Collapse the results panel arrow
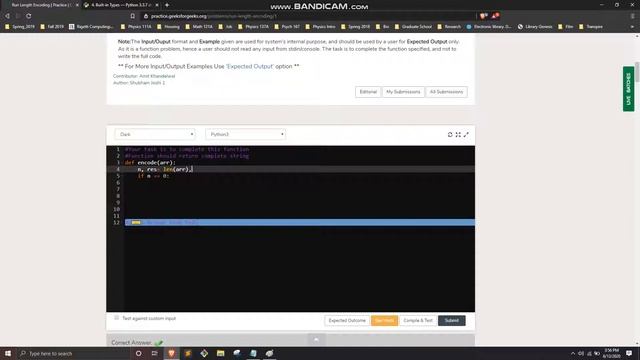Screen dimensions: 640x360 coord(316,340)
